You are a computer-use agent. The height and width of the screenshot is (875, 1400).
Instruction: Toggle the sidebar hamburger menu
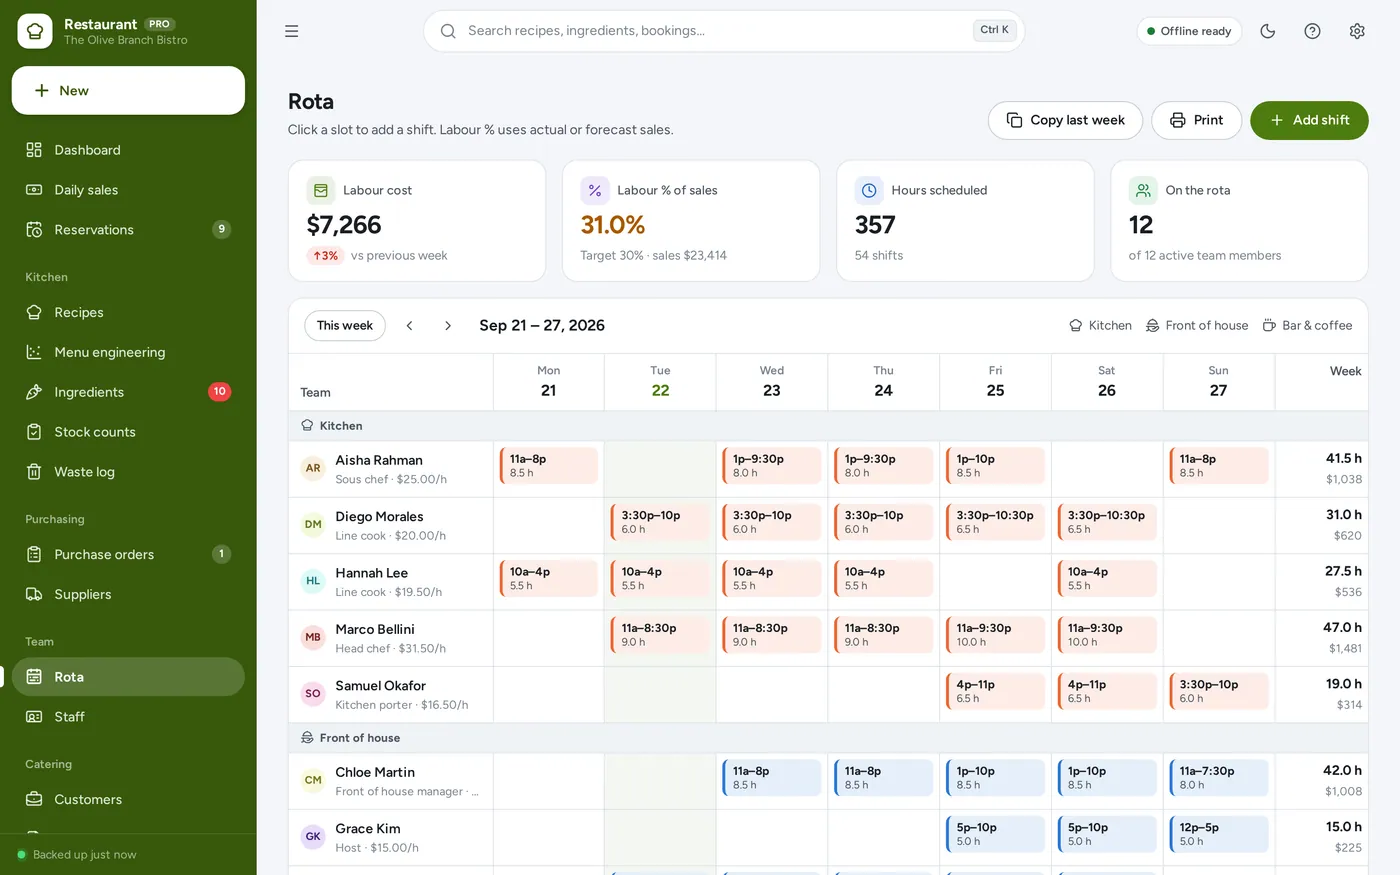(x=291, y=31)
